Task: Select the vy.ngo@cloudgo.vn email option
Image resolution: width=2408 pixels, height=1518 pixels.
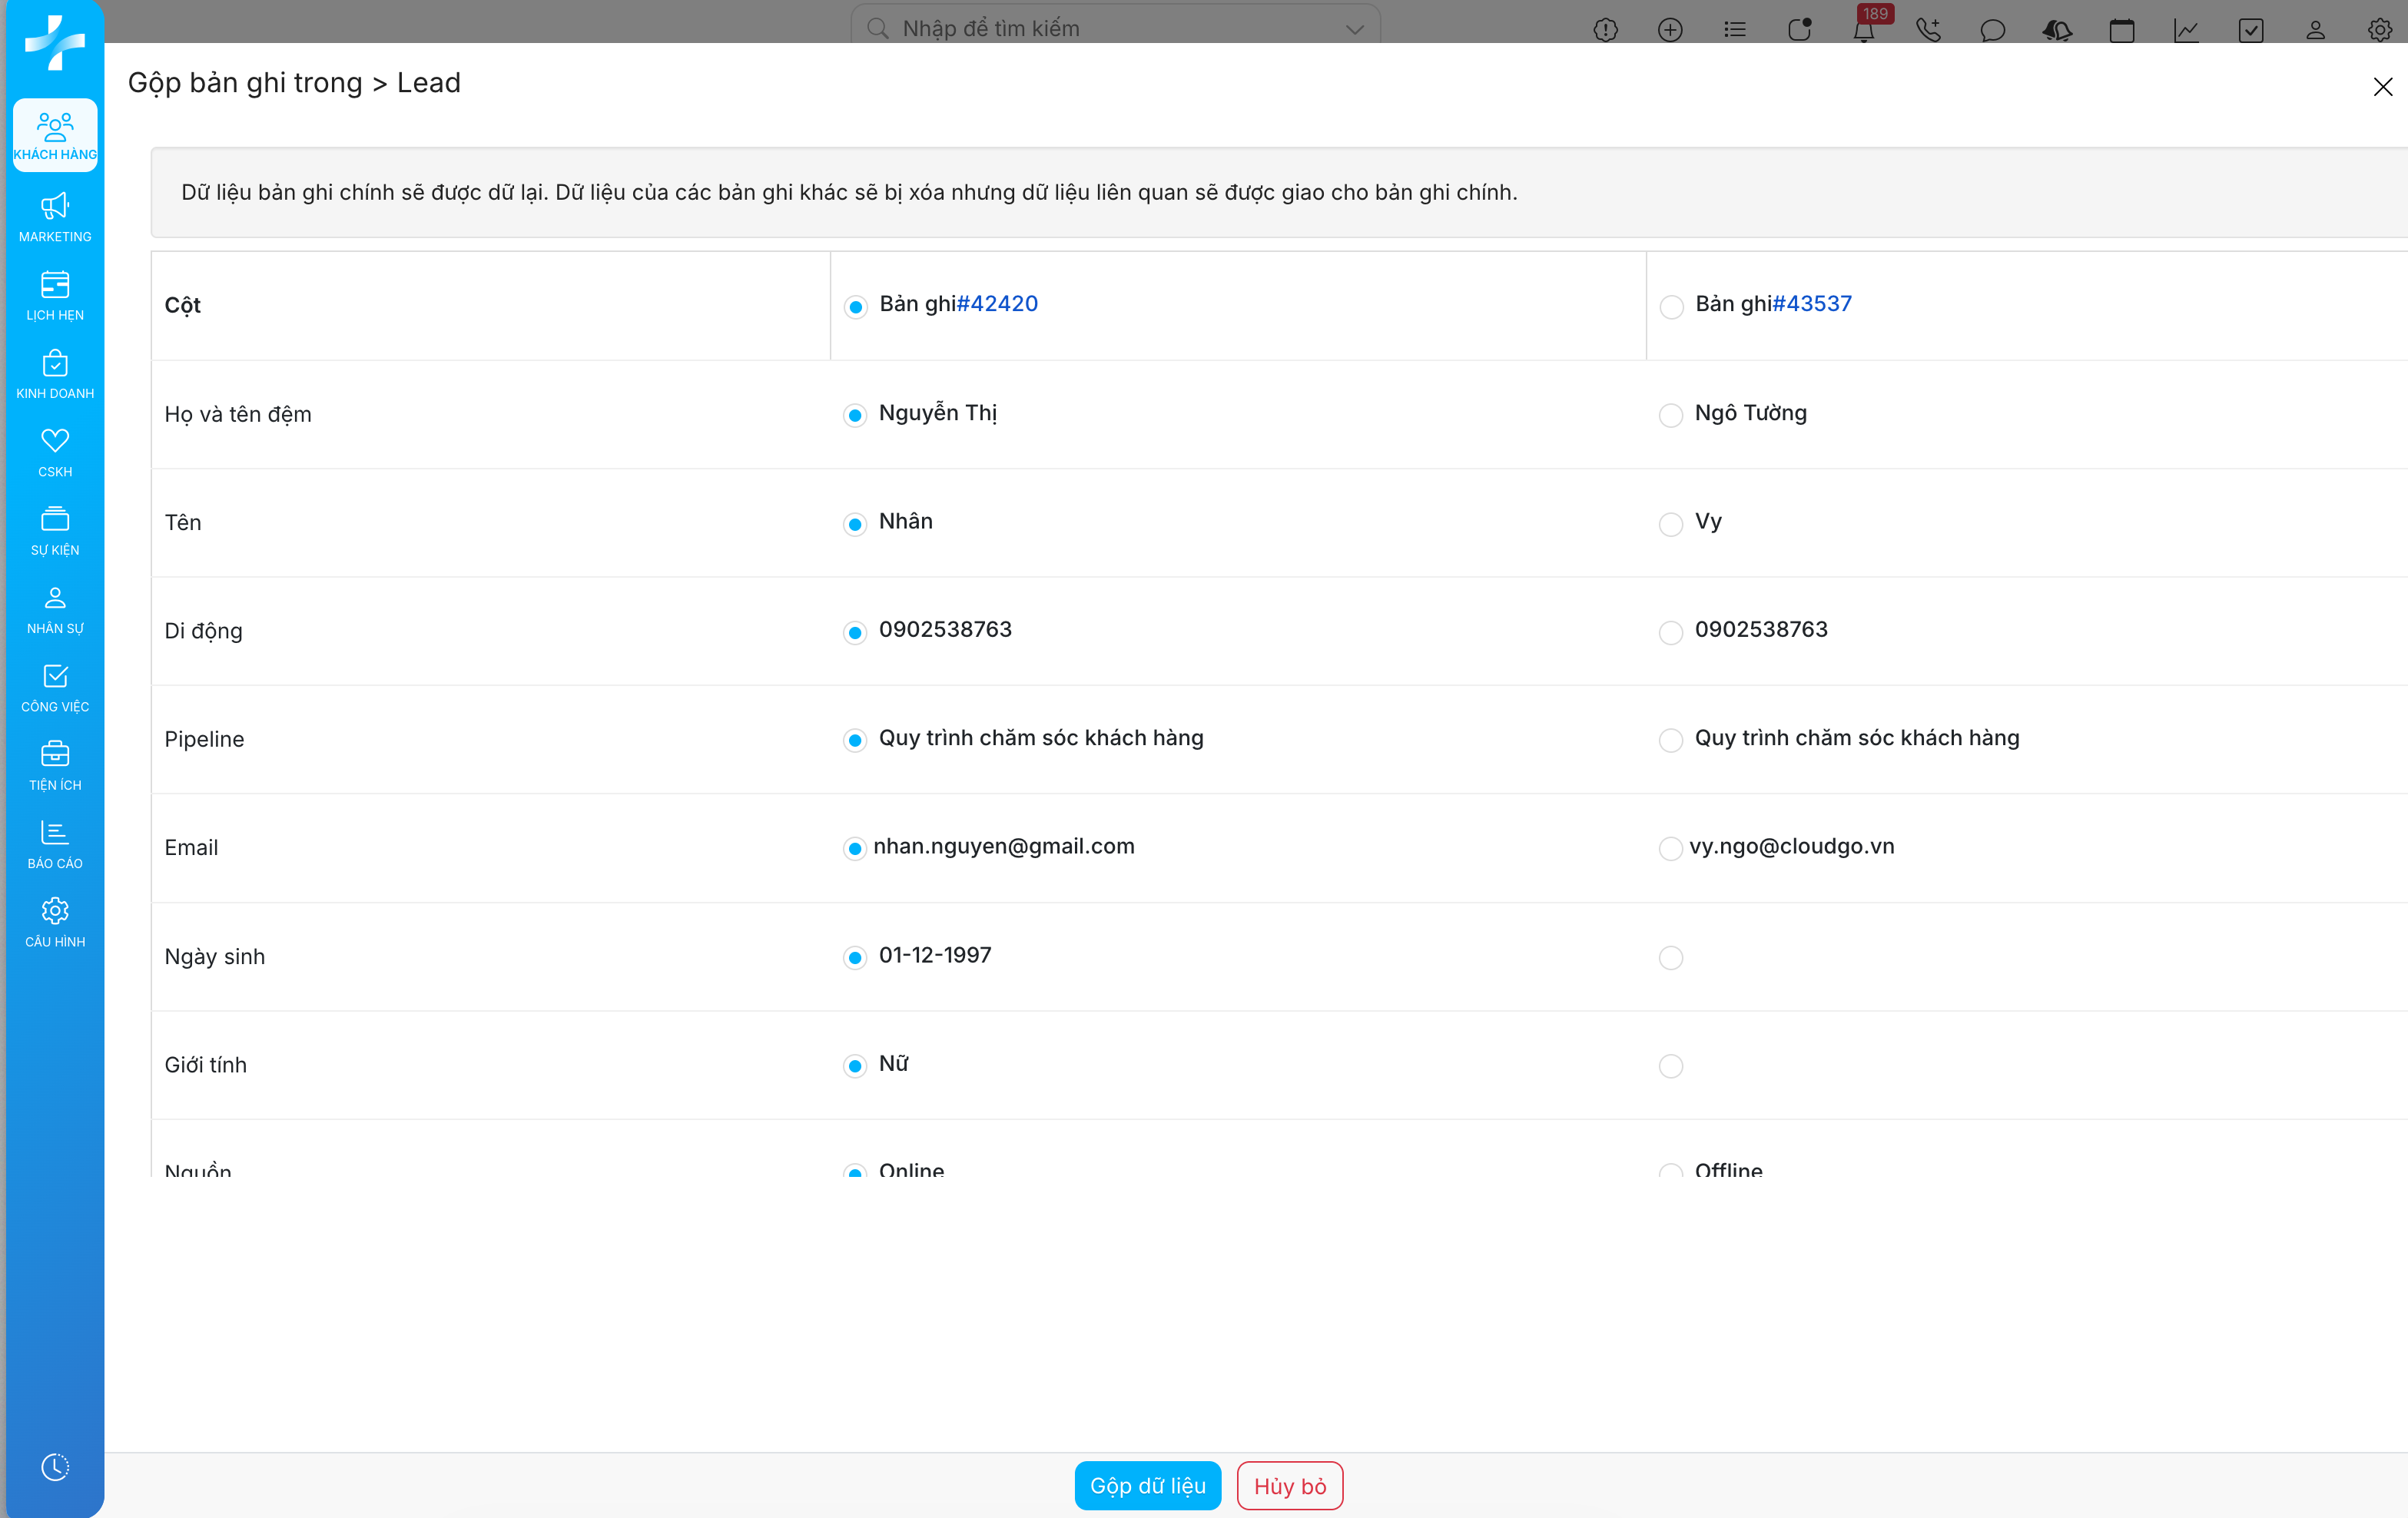Action: (1670, 848)
